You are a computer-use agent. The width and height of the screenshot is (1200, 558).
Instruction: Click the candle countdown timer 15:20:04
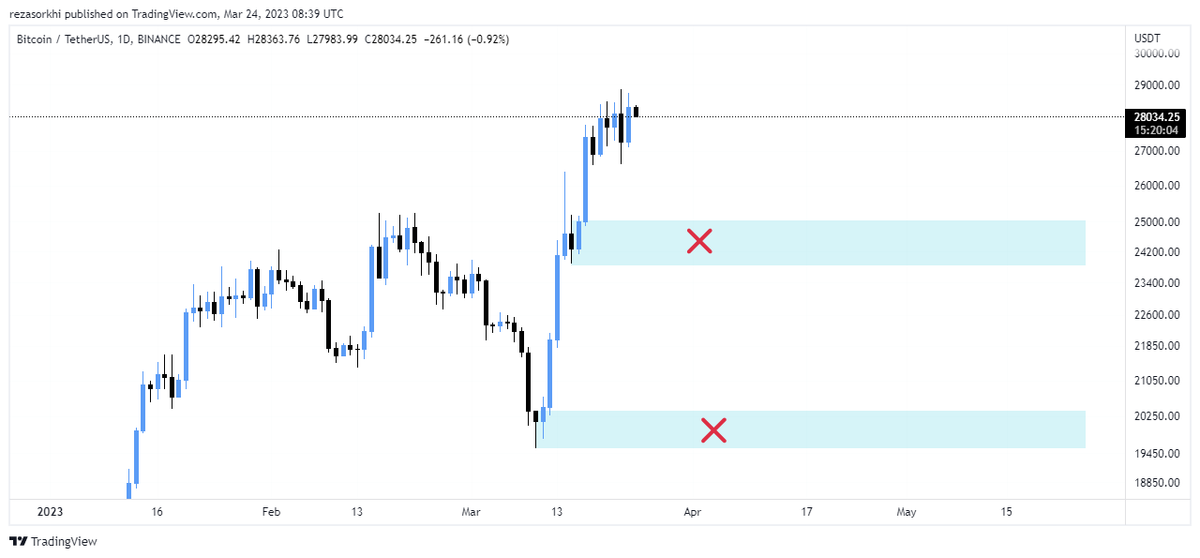pos(1158,130)
